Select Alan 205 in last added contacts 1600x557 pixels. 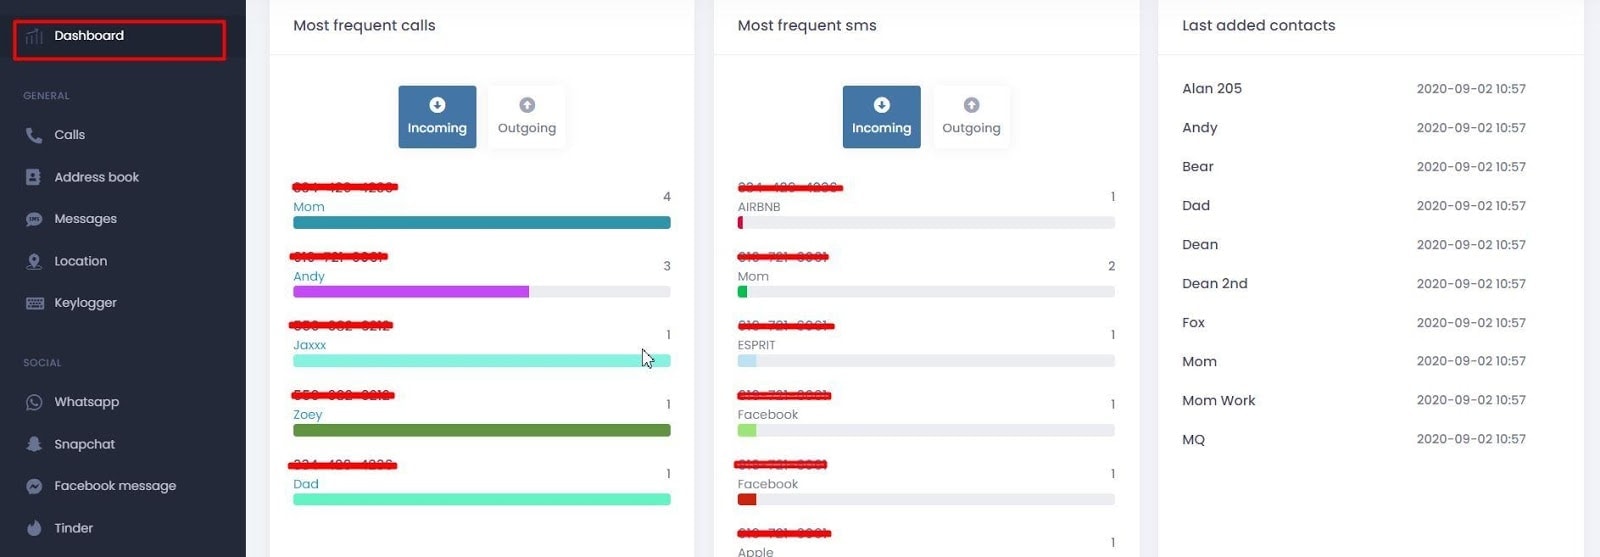pos(1212,89)
